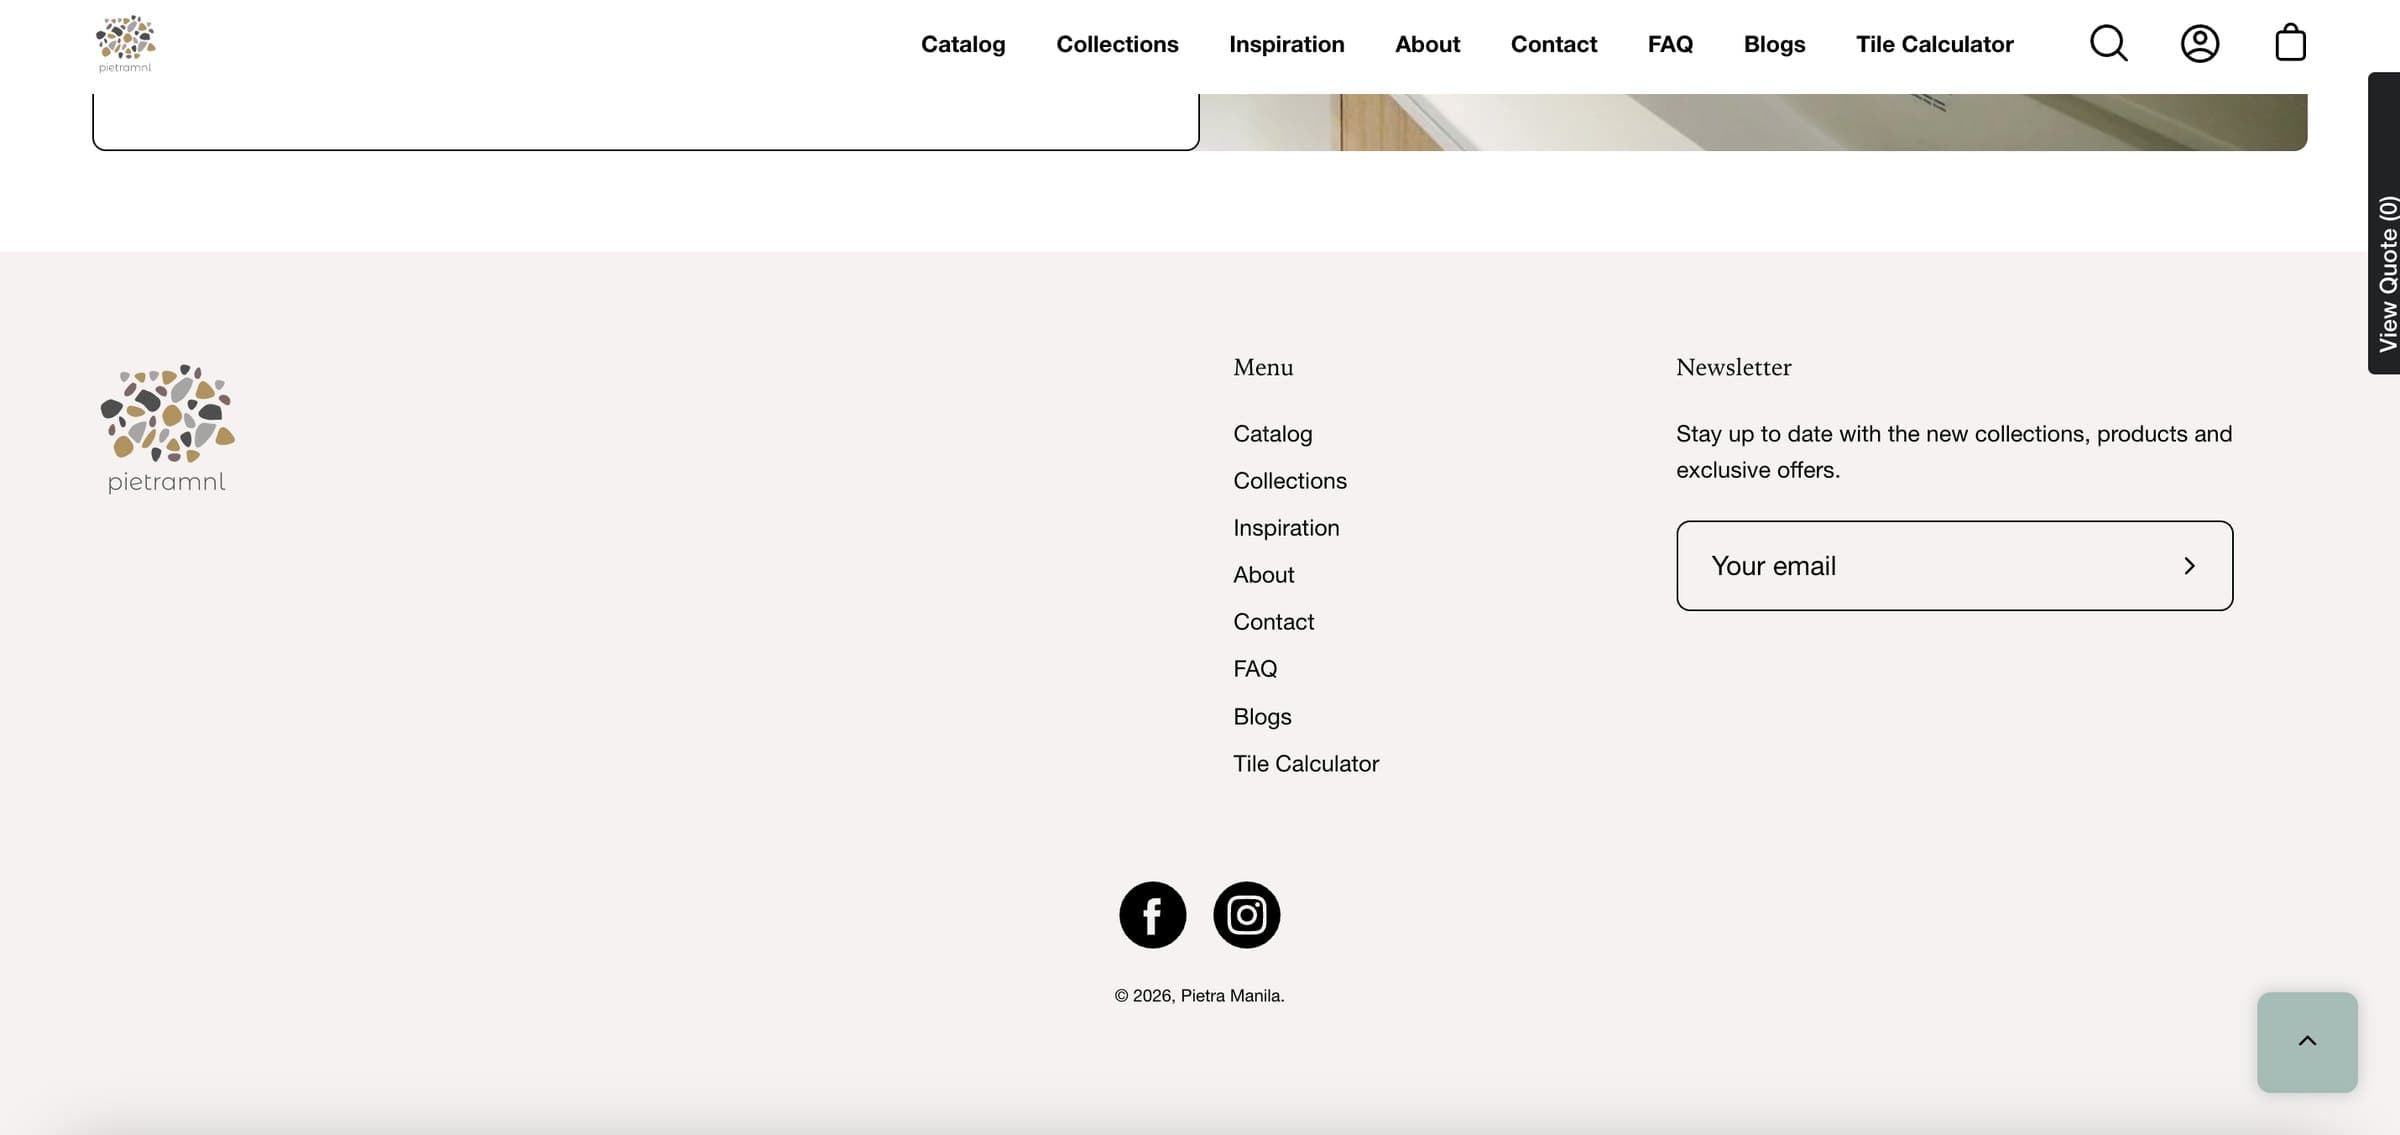This screenshot has width=2400, height=1135.
Task: Follow the footer Contact link
Action: [1273, 622]
